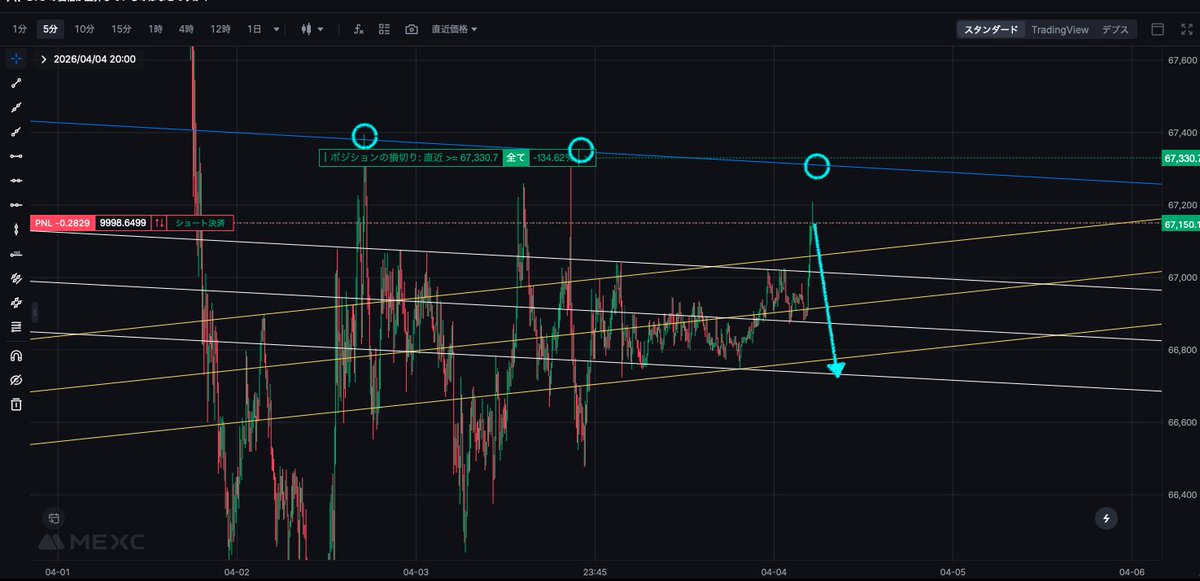Screen dimensions: 1200x581
Task: Open the calendar date jump icon
Action: pos(54,517)
